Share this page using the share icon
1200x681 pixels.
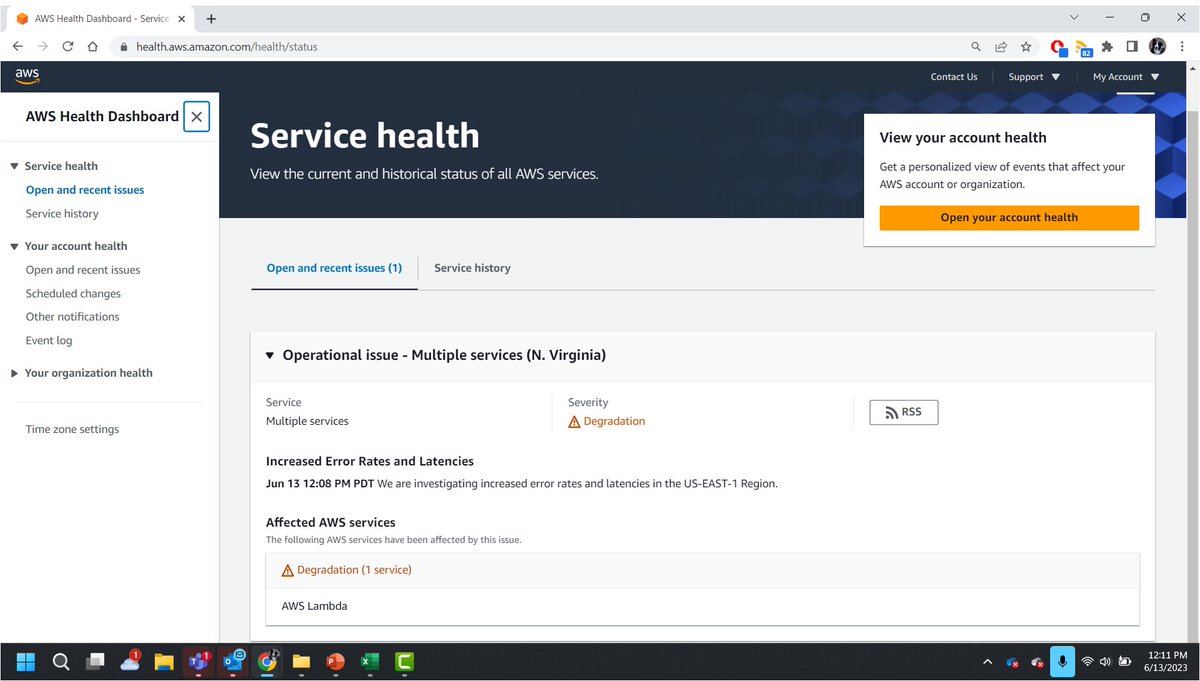(x=1001, y=46)
